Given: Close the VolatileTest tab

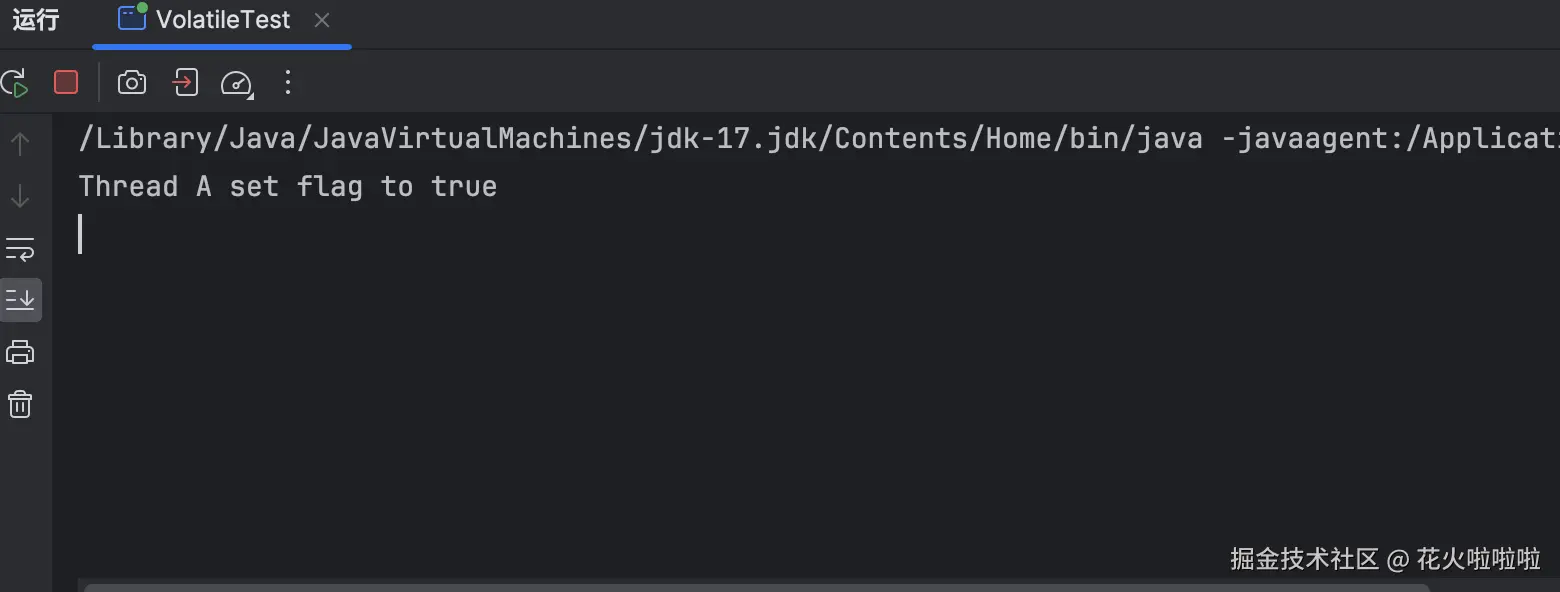Looking at the screenshot, I should pos(322,20).
